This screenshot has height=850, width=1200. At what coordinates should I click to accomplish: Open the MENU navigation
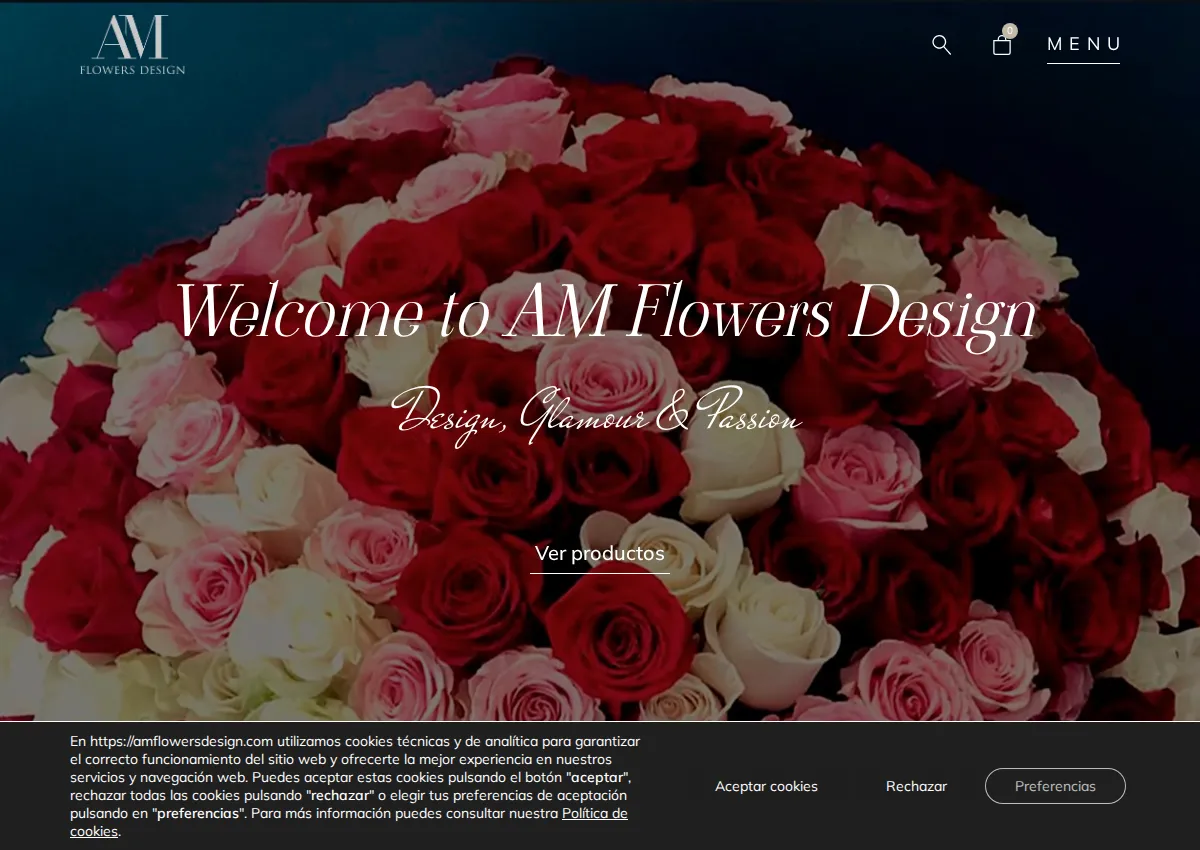tap(1084, 44)
